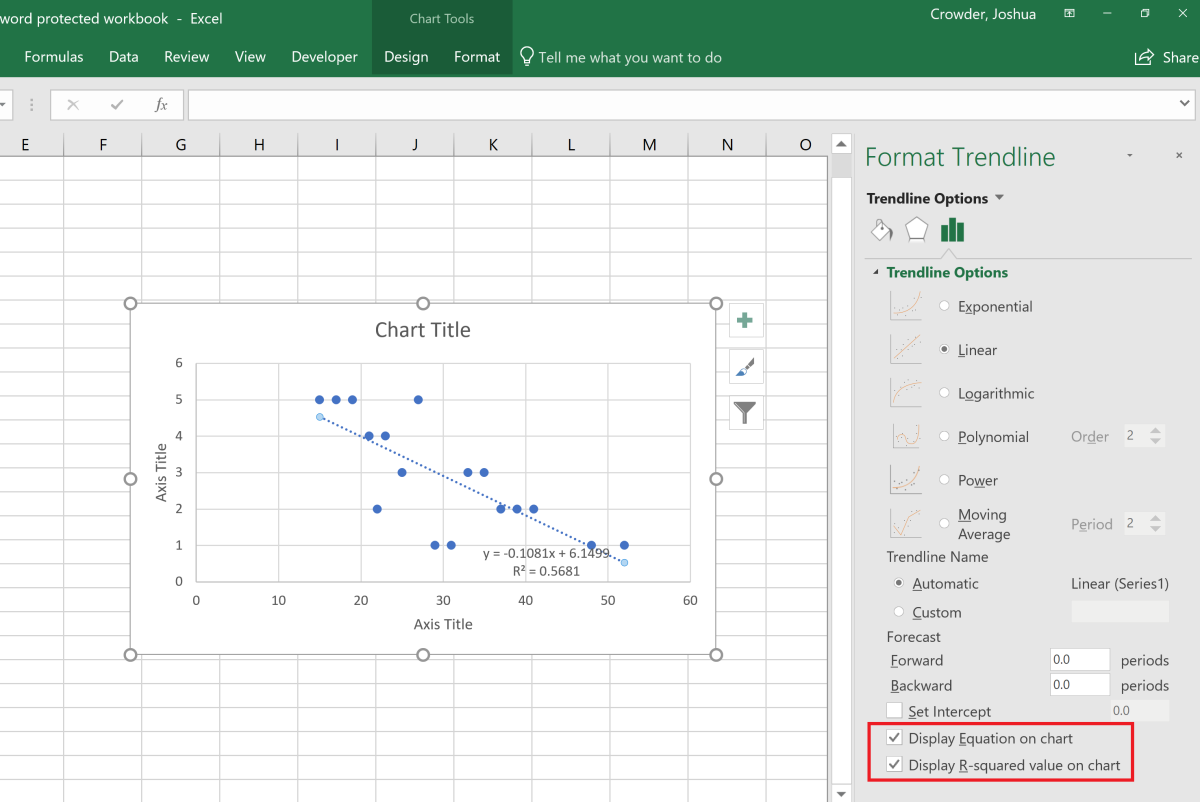Select the Trendline Options chart icon
The width and height of the screenshot is (1200, 802).
tap(951, 229)
